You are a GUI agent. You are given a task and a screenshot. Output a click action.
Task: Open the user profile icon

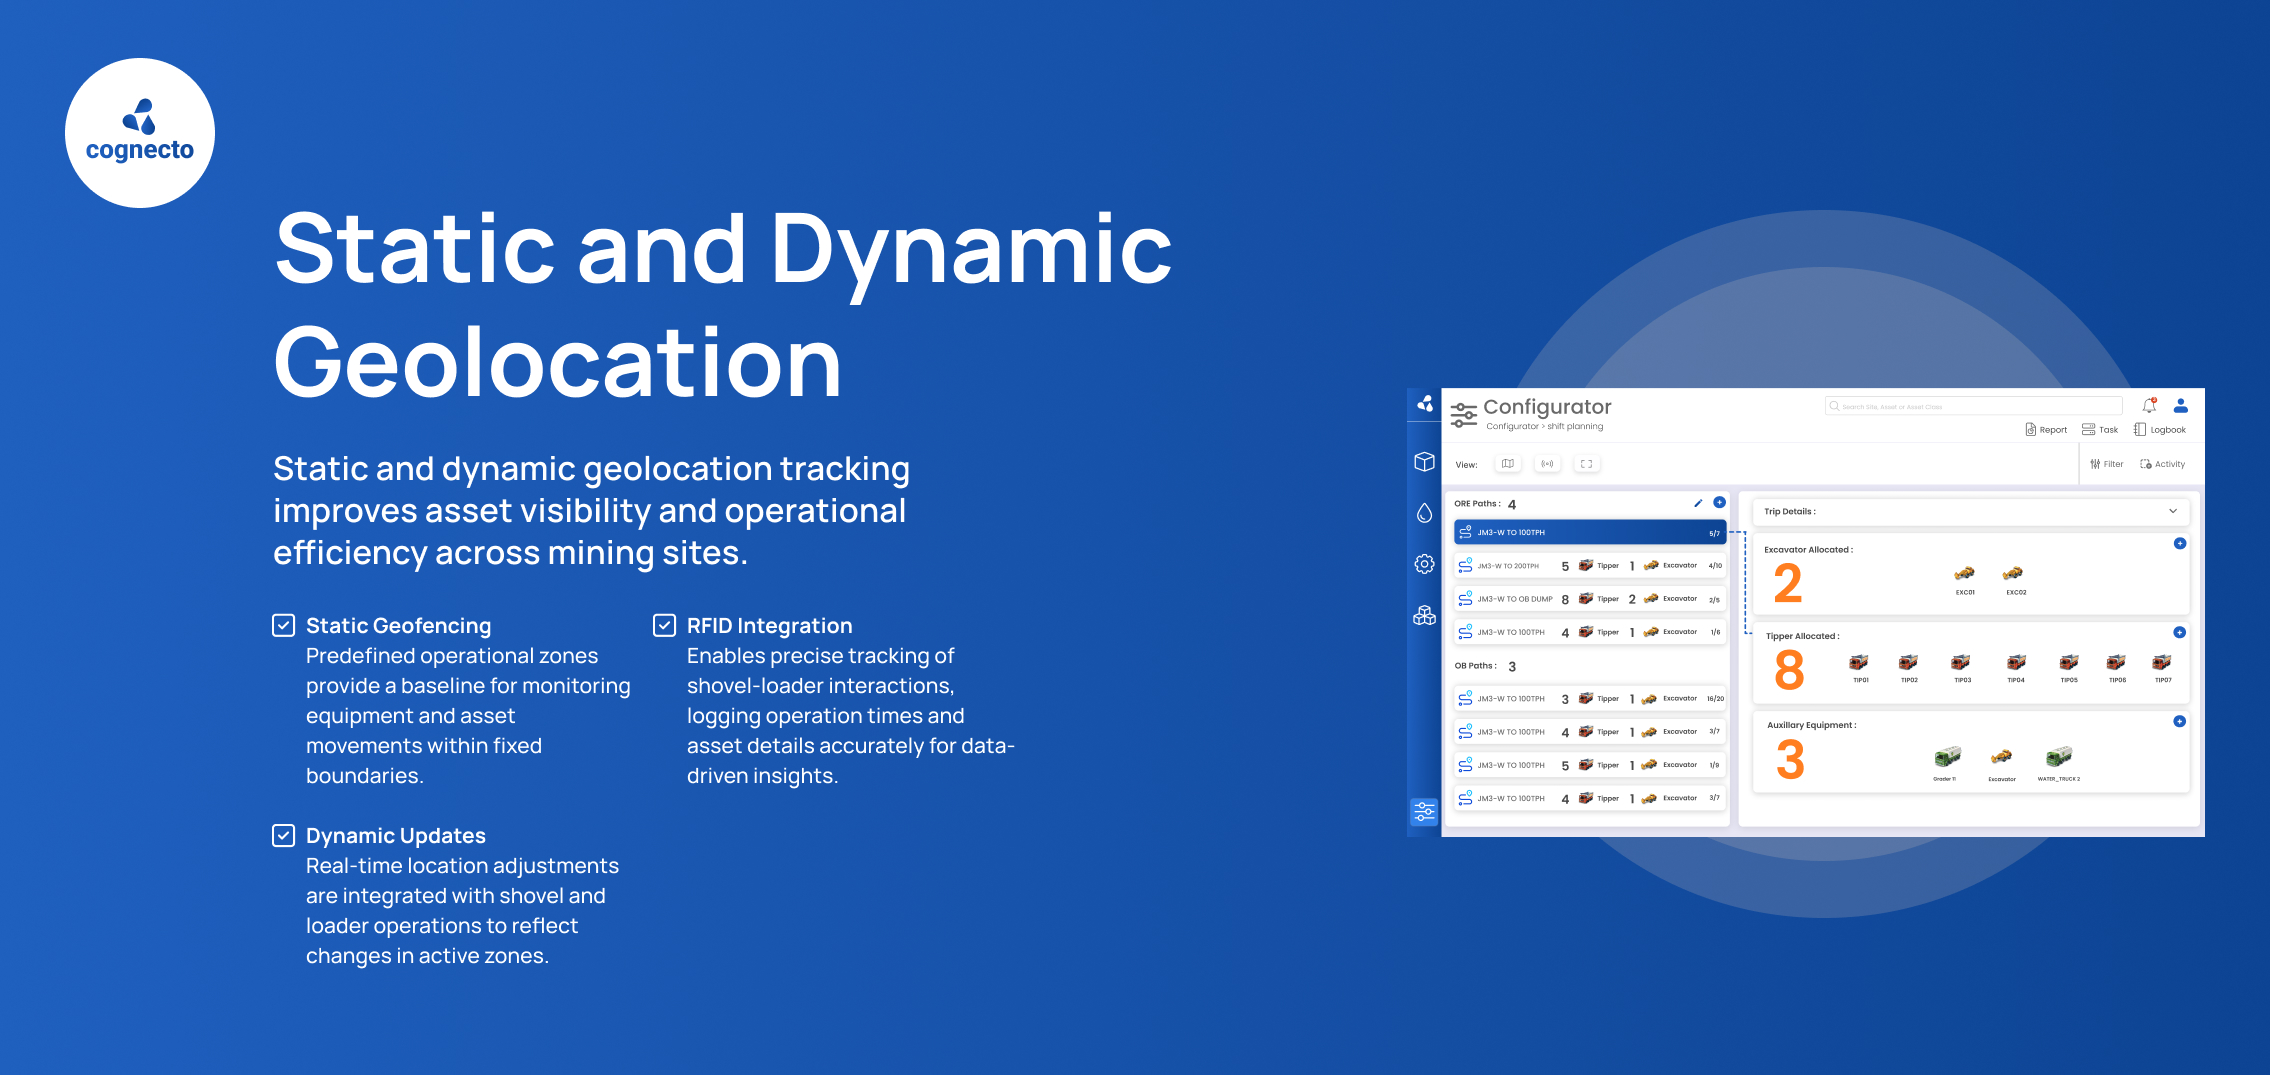2181,406
